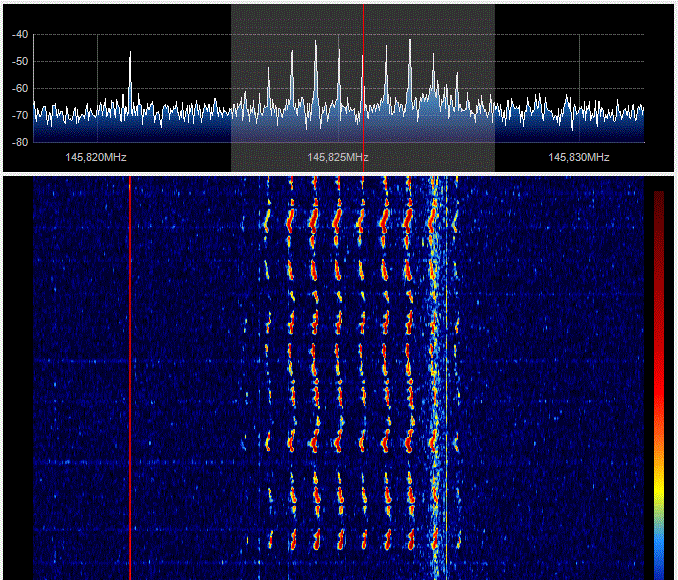Click the -40 dB scale label
The image size is (678, 580).
20,34
